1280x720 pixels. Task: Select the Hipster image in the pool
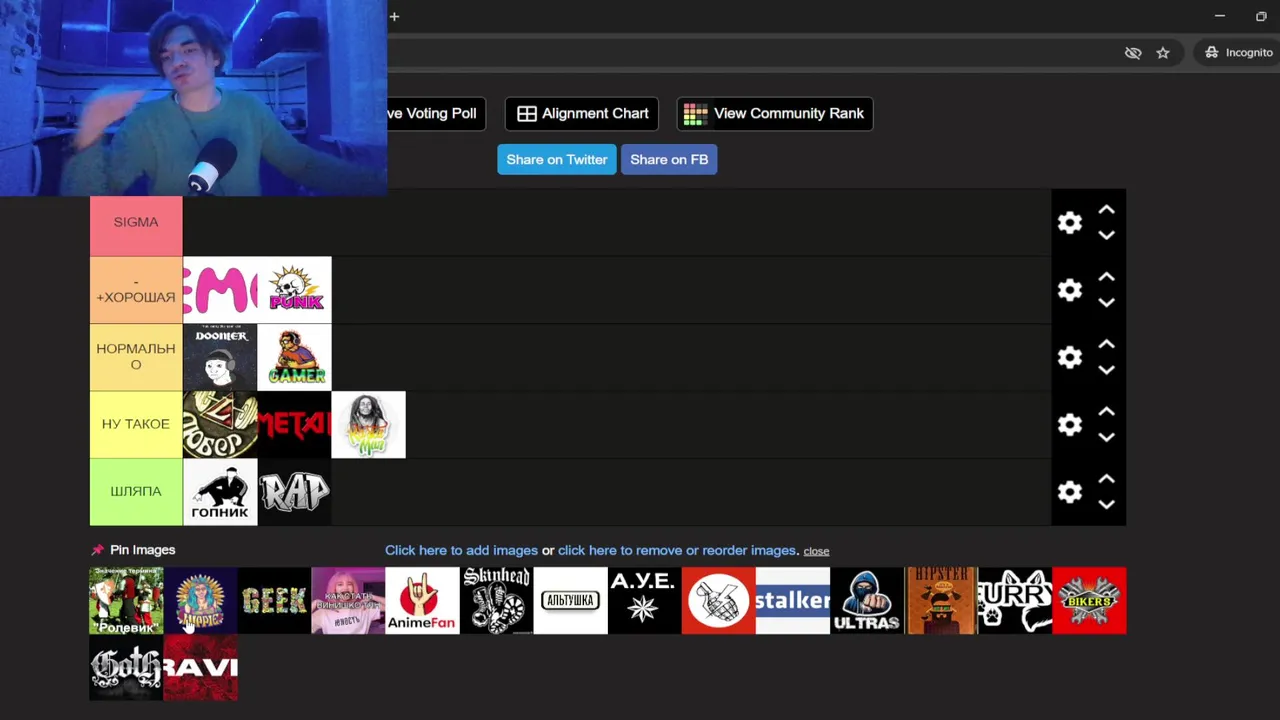click(940, 600)
